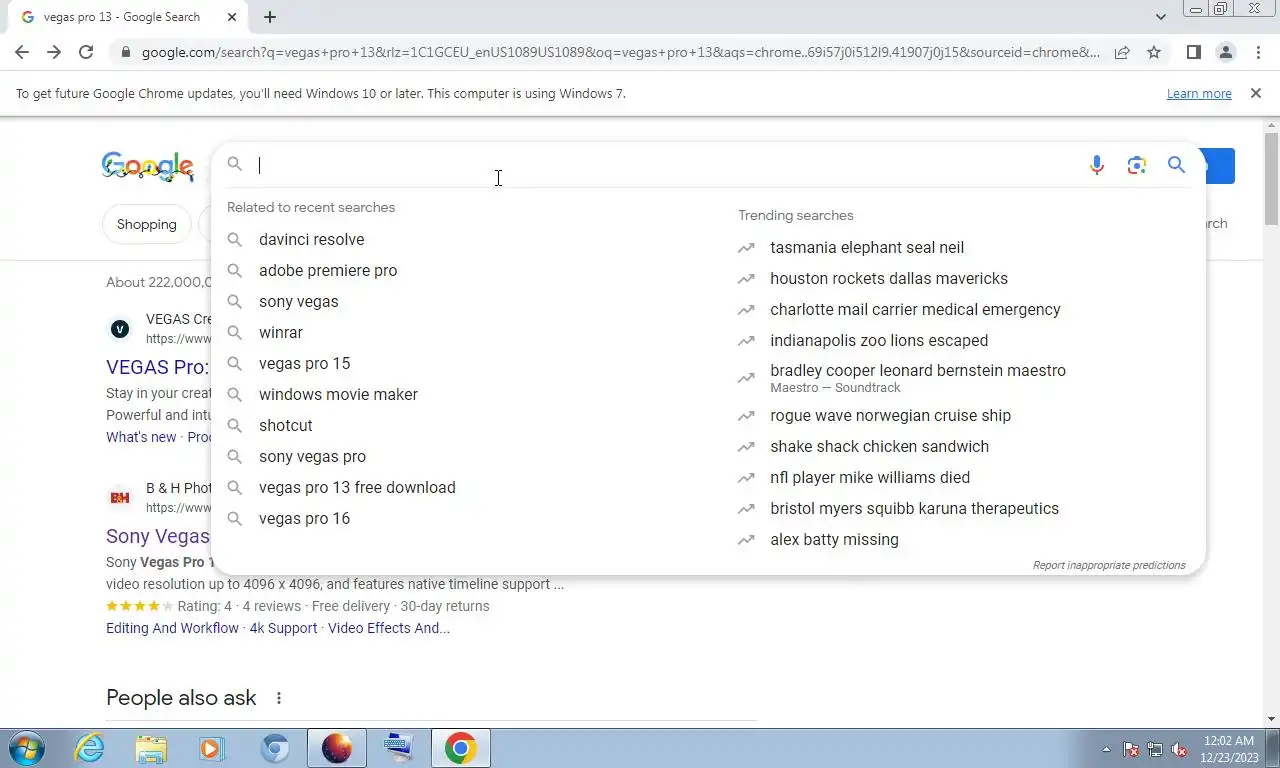Click the muted volume tray icon

(x=1179, y=749)
